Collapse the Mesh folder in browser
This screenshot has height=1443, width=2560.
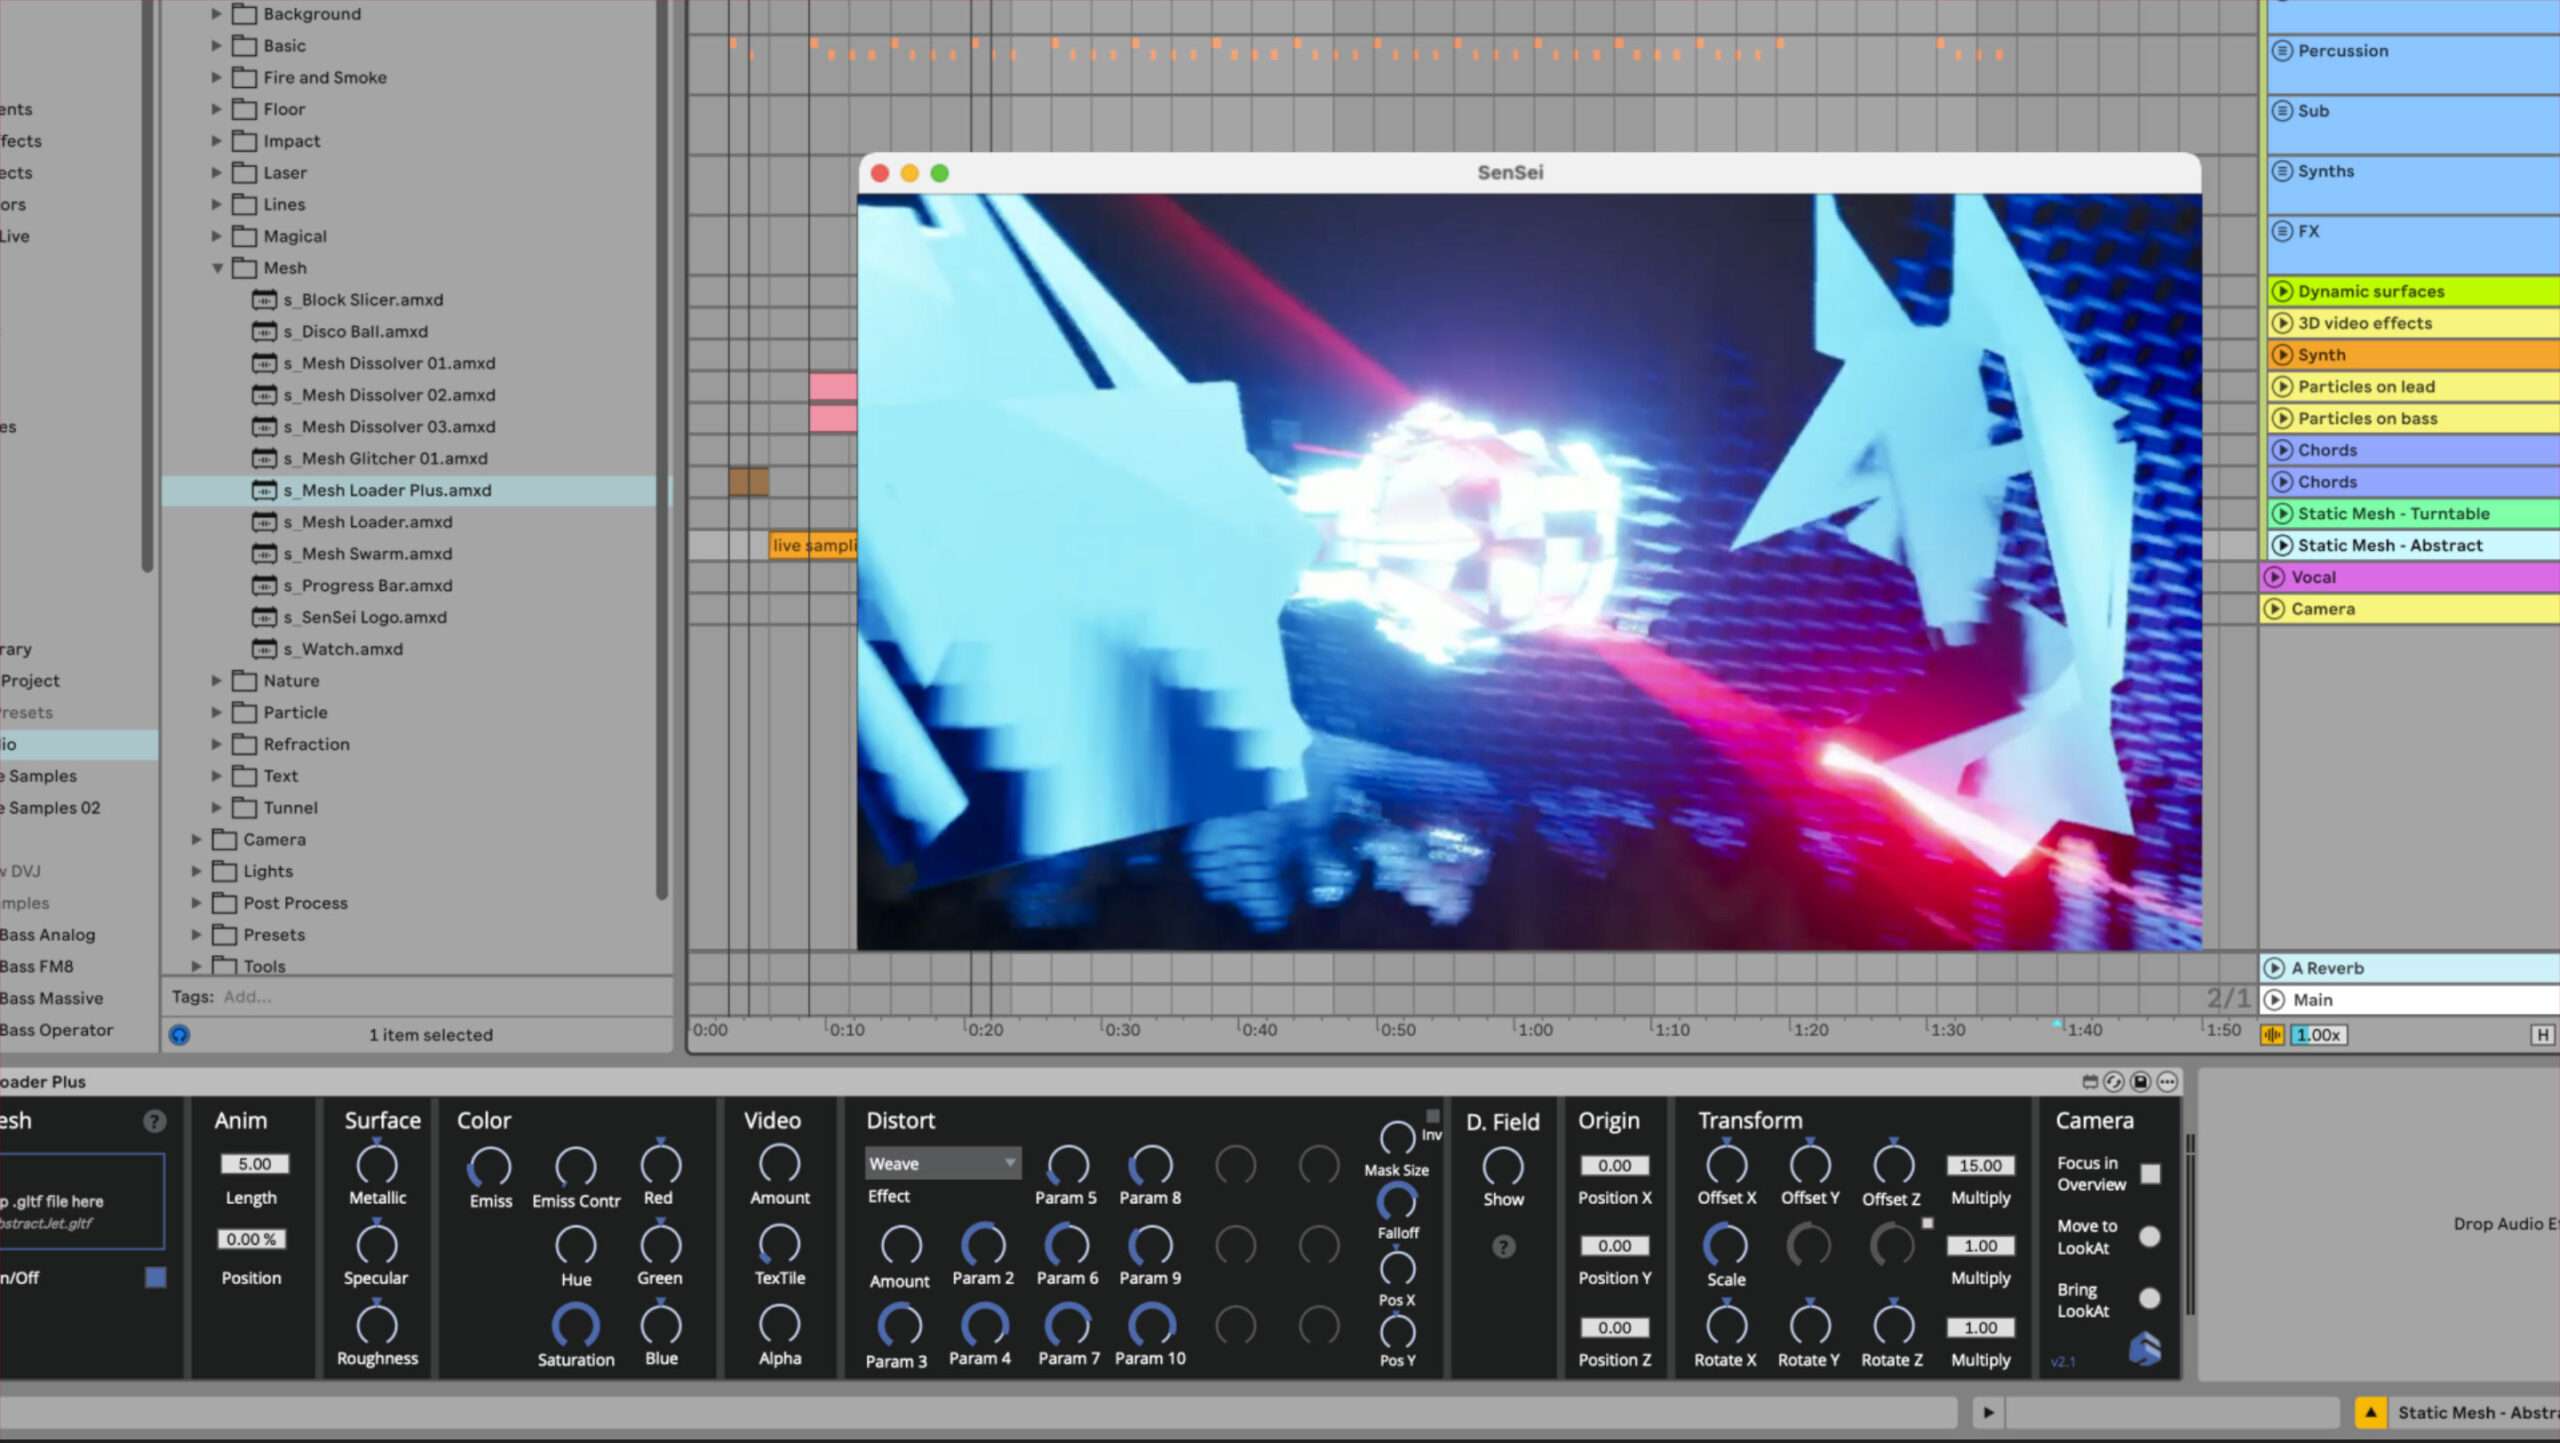(217, 268)
